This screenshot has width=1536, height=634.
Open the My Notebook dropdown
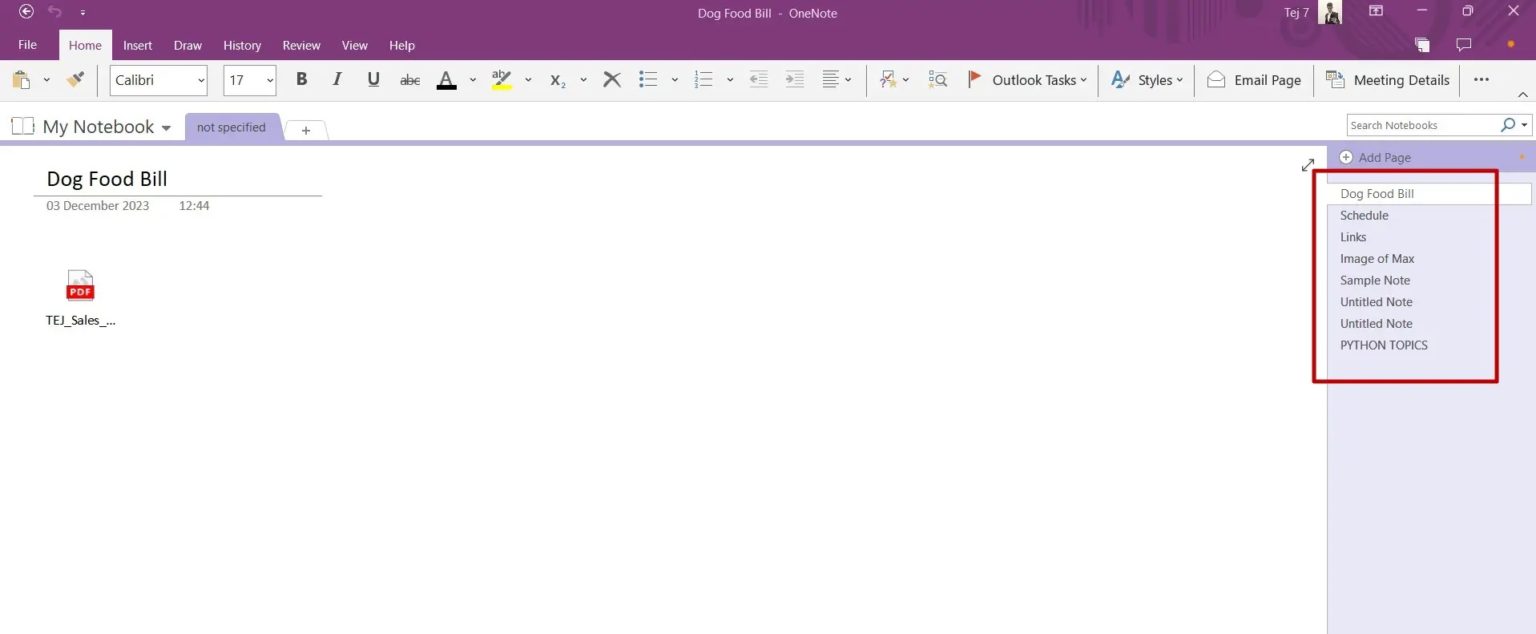tap(166, 126)
